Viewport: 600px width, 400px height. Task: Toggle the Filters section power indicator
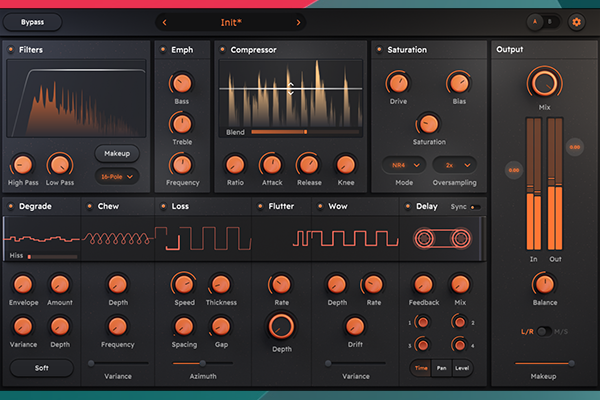(x=11, y=49)
